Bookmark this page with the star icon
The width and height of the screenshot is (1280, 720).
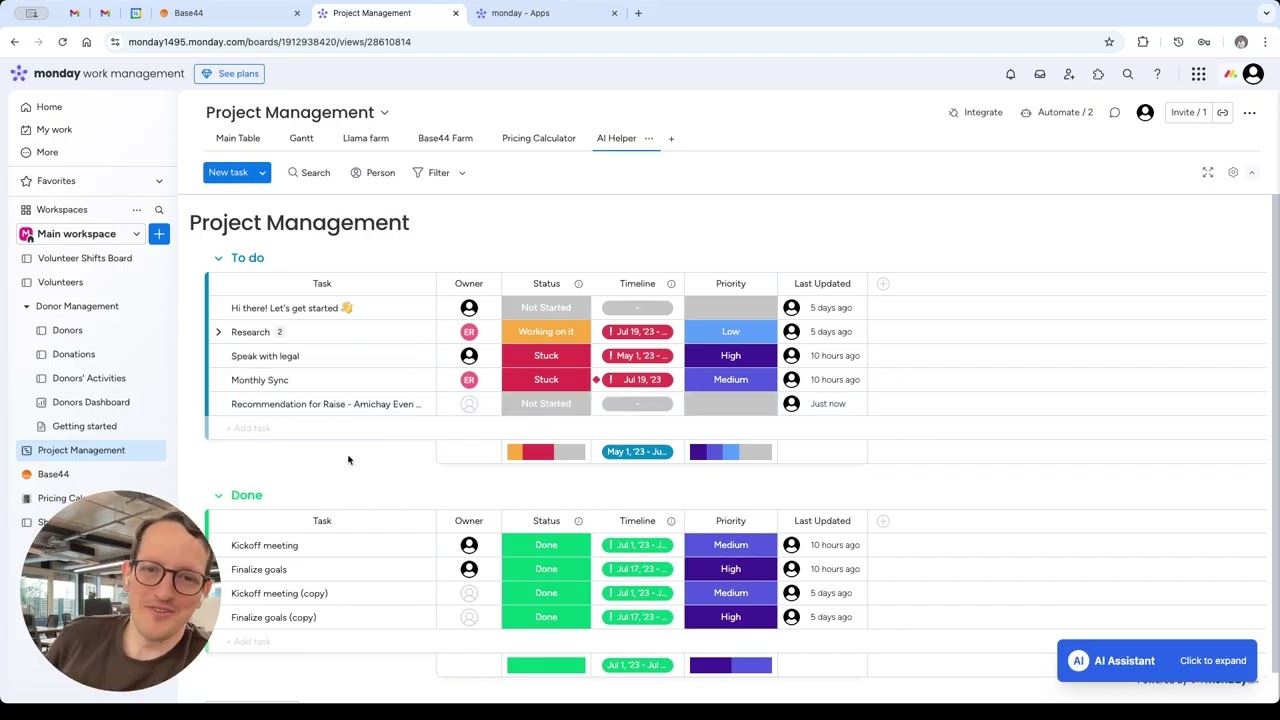pos(1109,42)
